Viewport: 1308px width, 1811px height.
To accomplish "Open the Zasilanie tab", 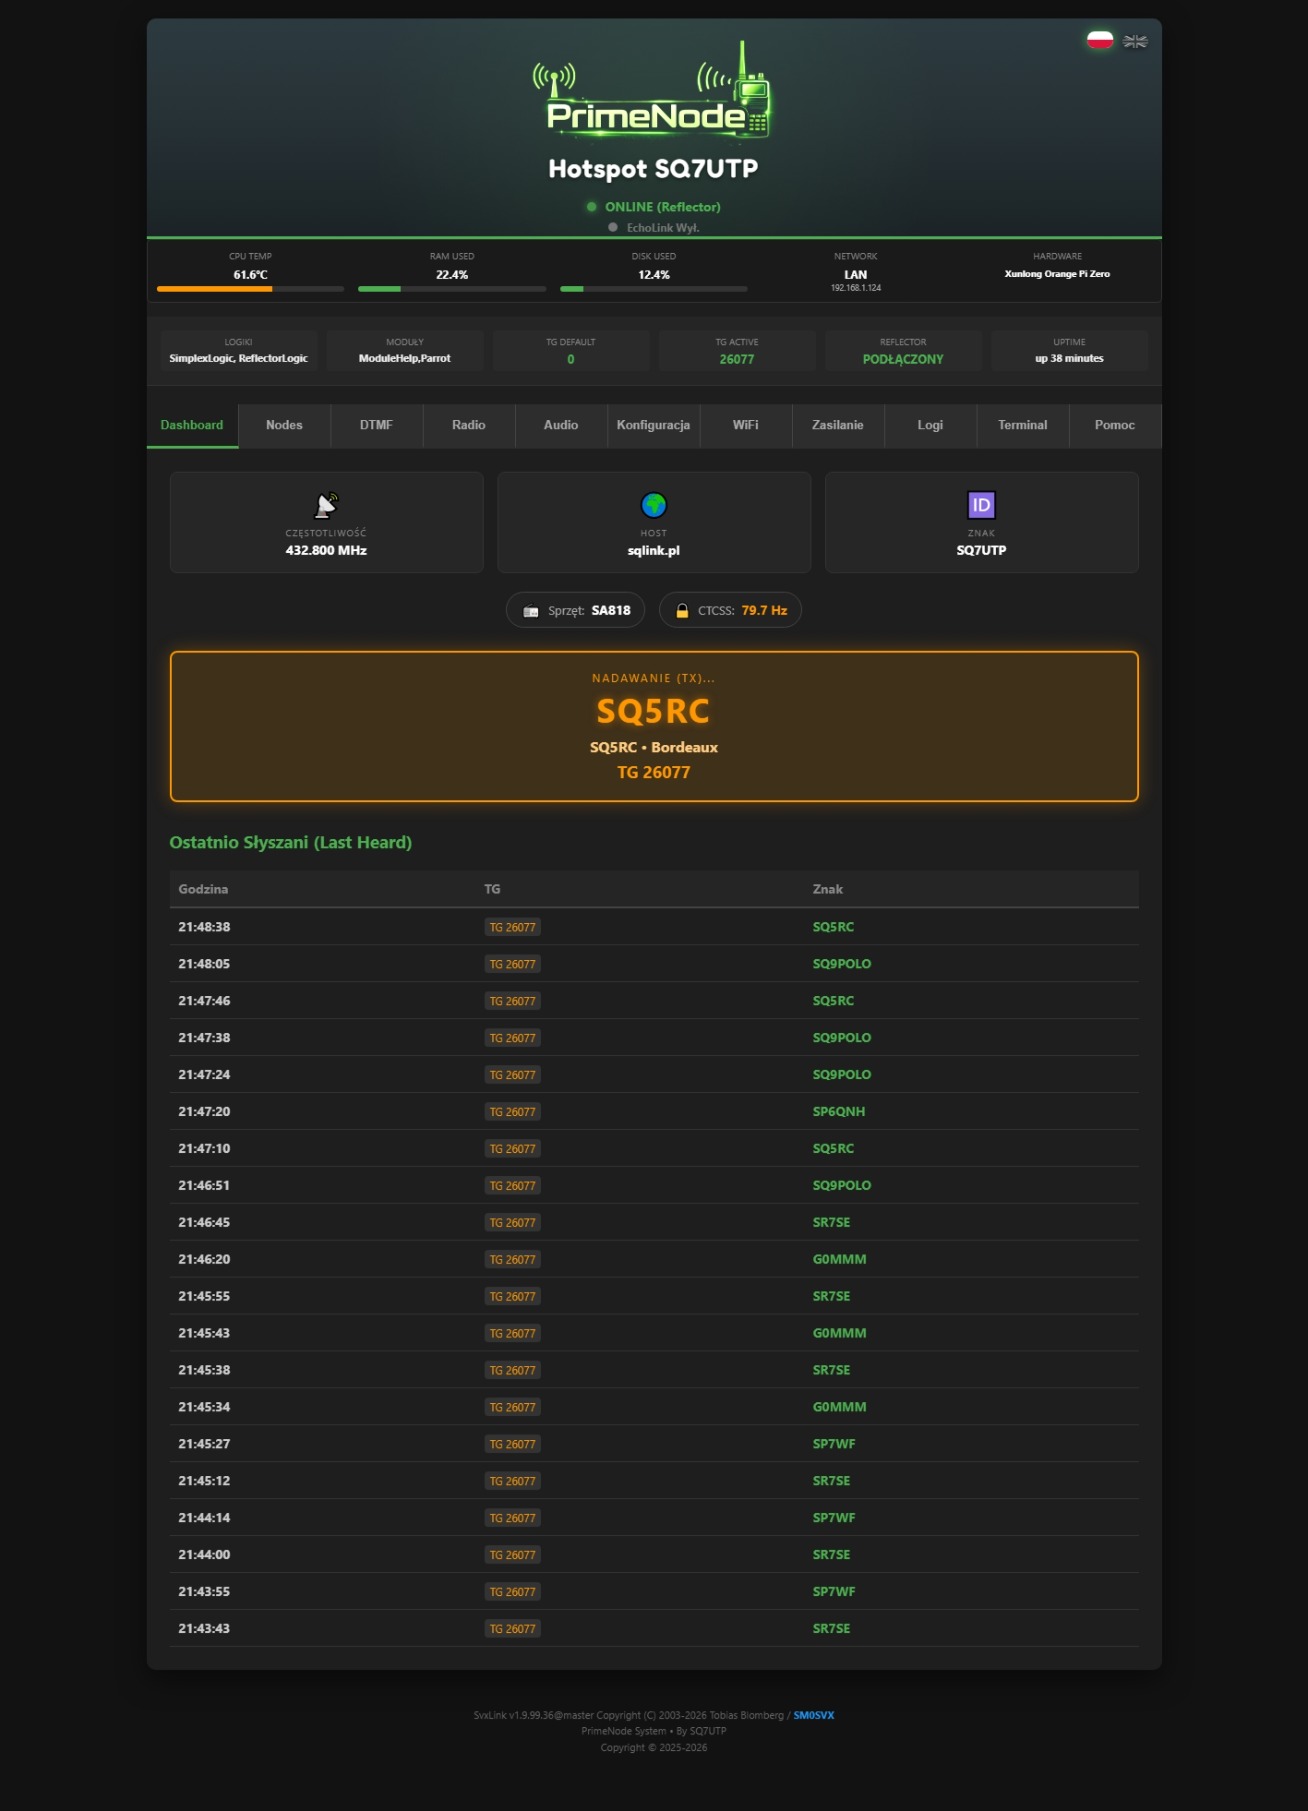I will (838, 425).
